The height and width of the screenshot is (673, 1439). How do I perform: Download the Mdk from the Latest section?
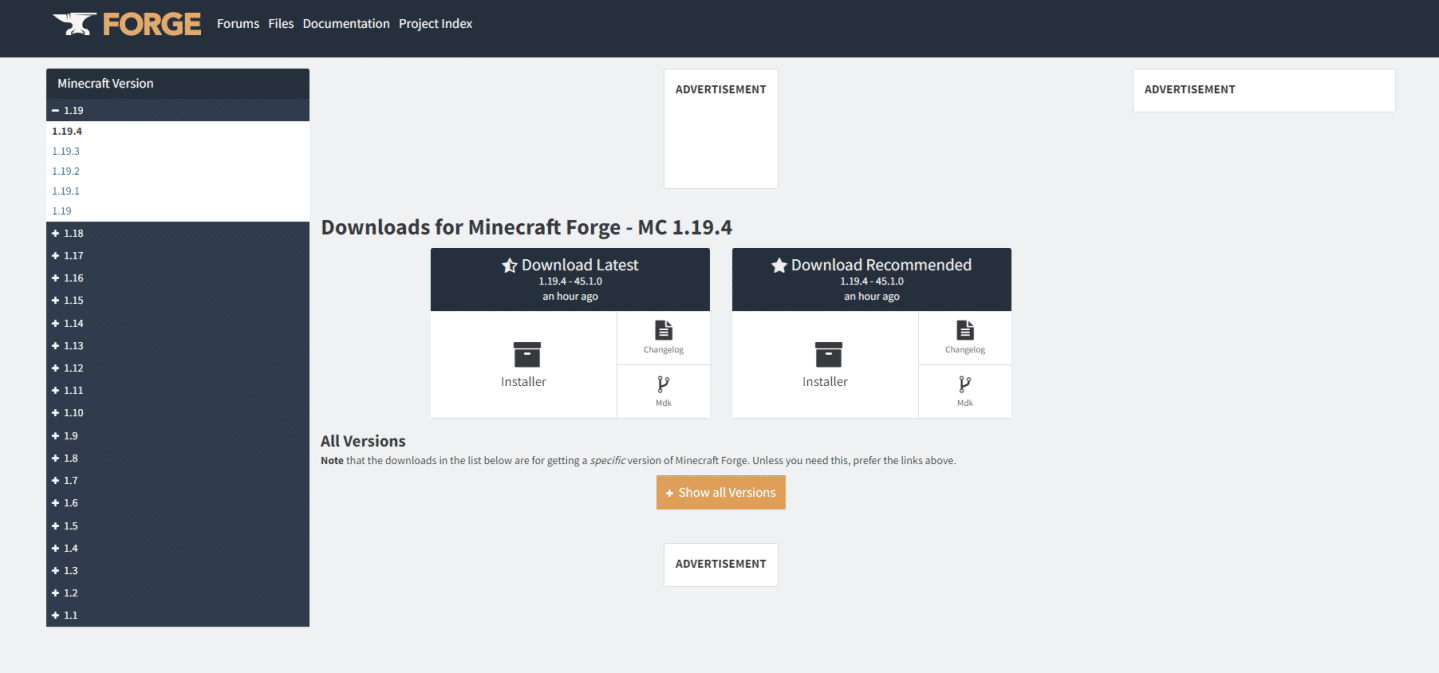[x=663, y=391]
